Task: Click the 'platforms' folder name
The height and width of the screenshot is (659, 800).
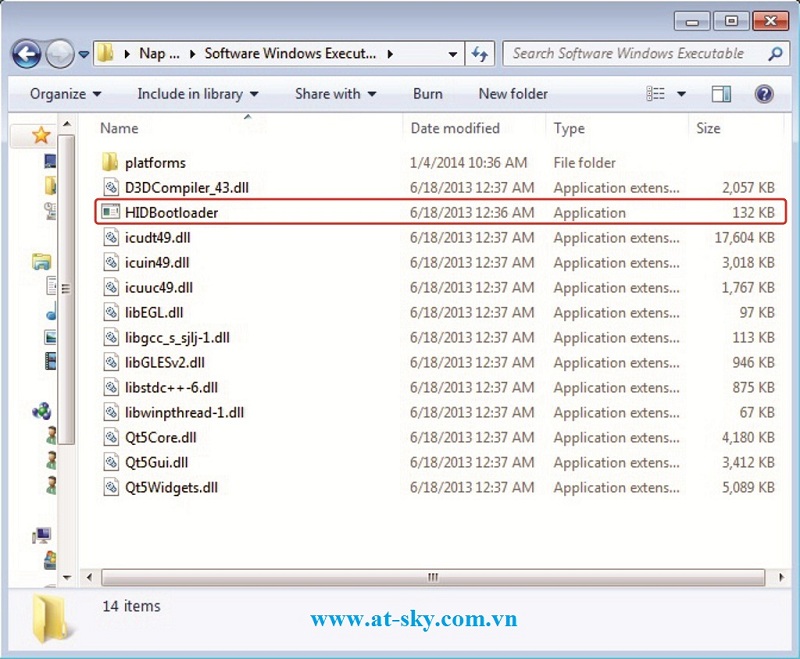Action: 155,163
